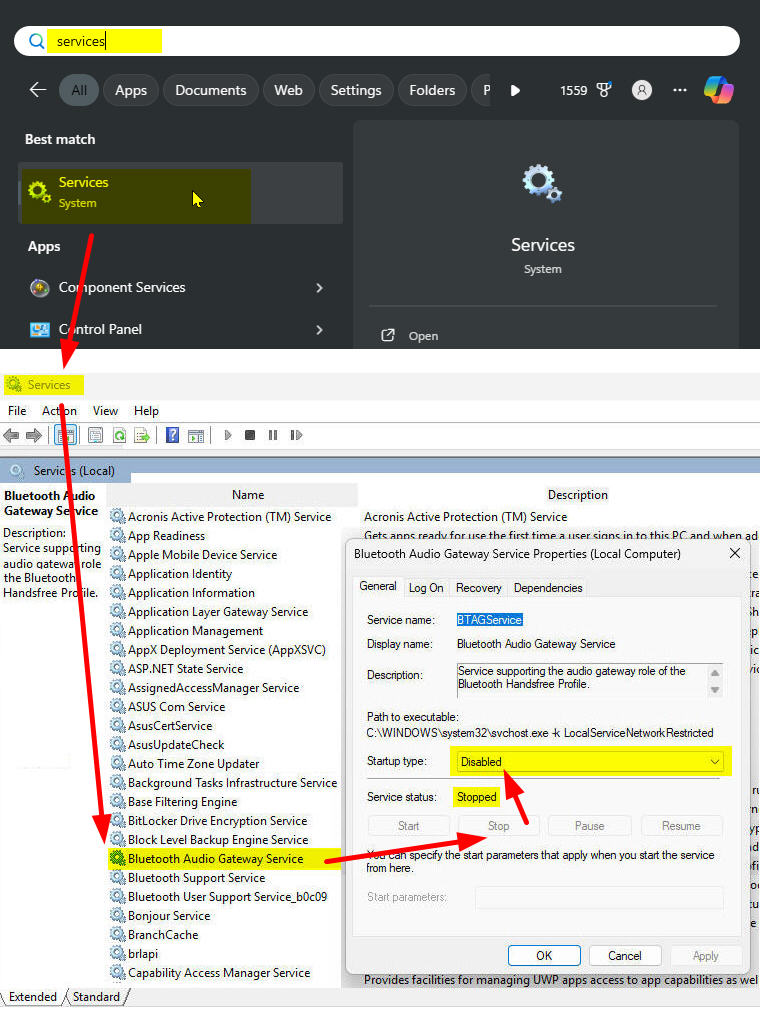Screen dimensions: 760x1011
Task: Switch to the Standard tab at bottom
Action: click(96, 997)
